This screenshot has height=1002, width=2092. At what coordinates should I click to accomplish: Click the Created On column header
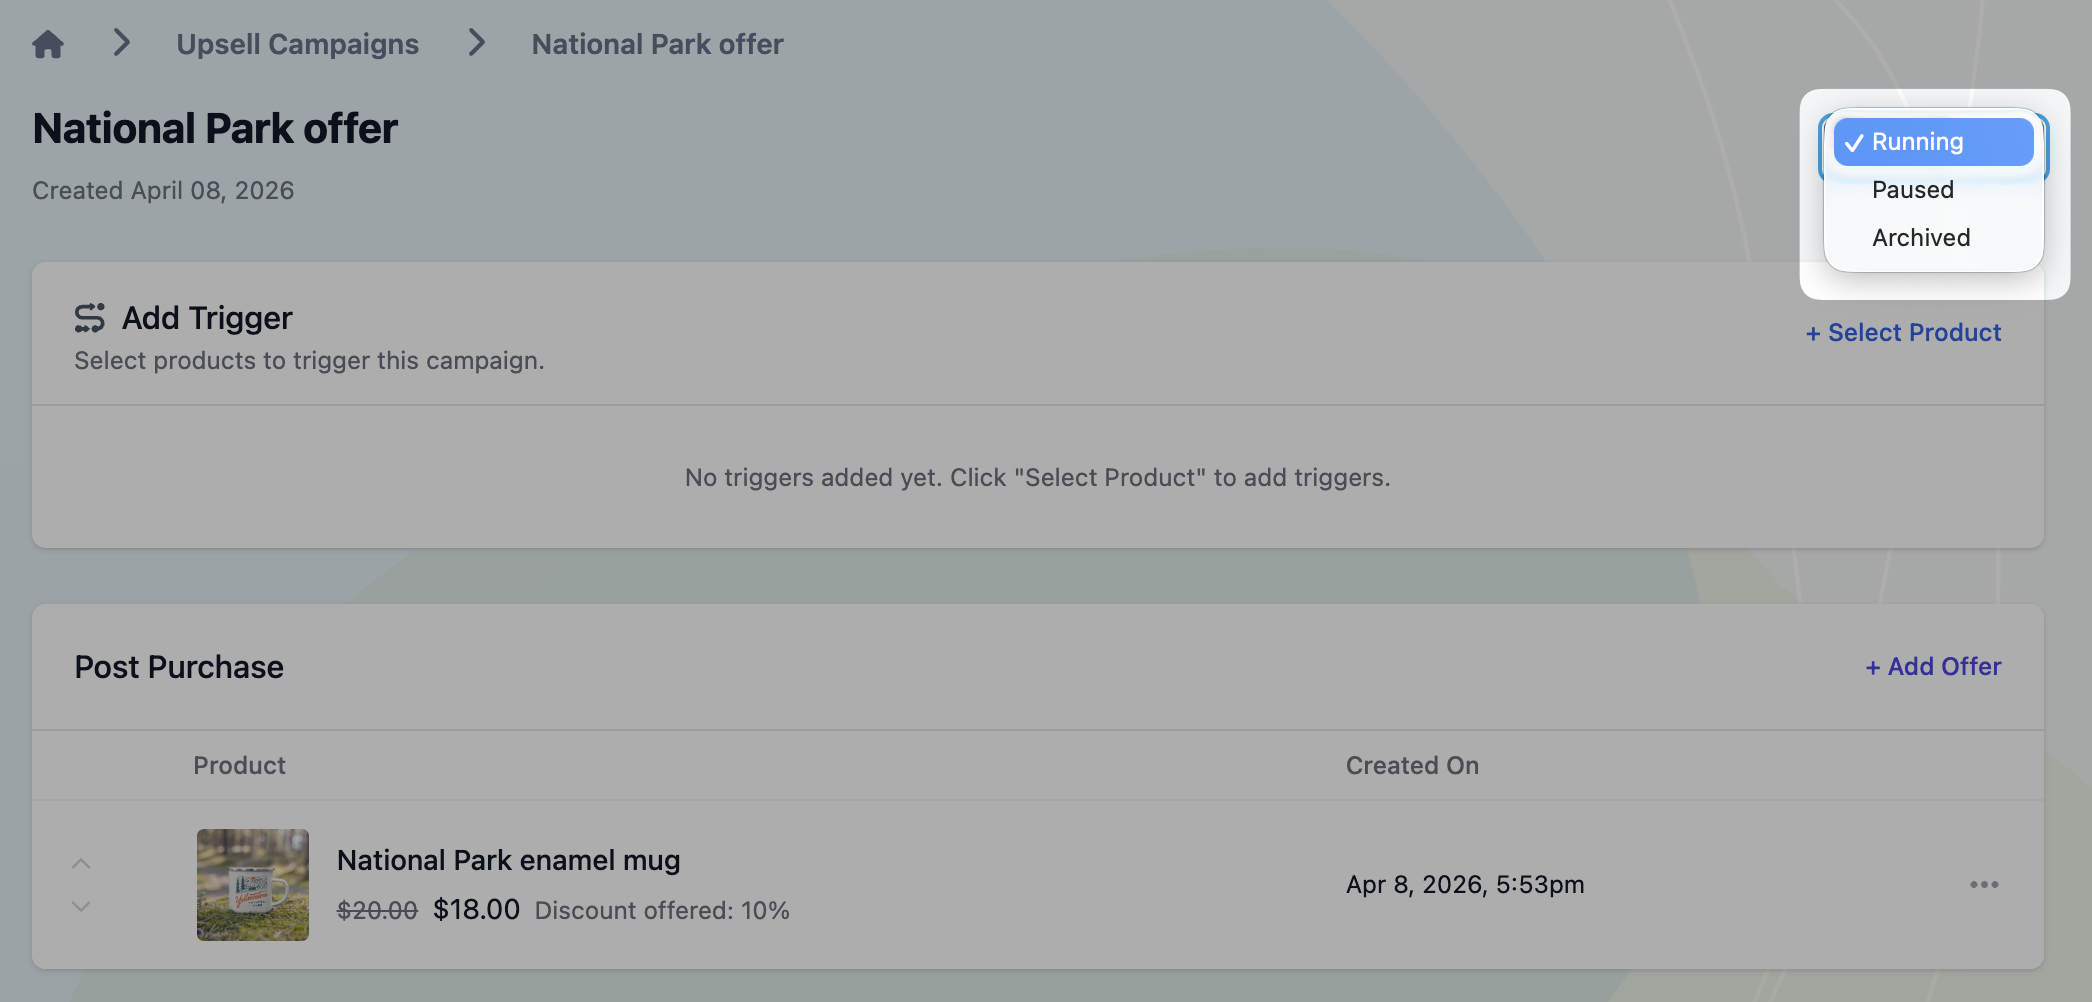[1411, 766]
